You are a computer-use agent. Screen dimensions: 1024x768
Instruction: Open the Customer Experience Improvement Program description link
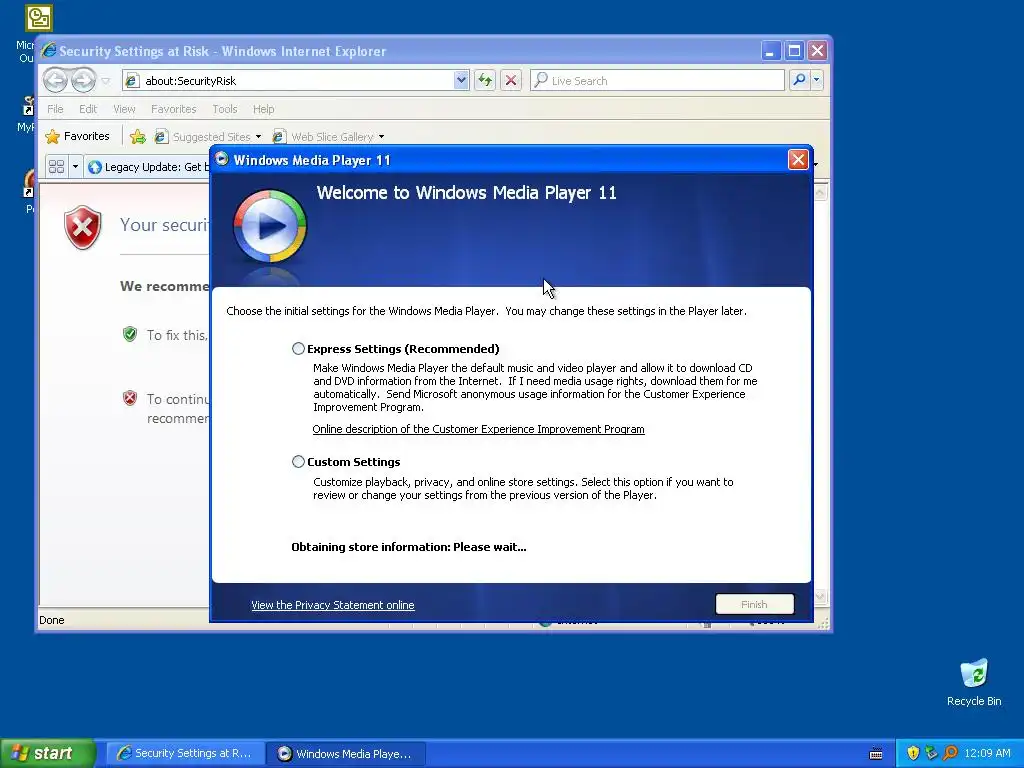coord(478,429)
